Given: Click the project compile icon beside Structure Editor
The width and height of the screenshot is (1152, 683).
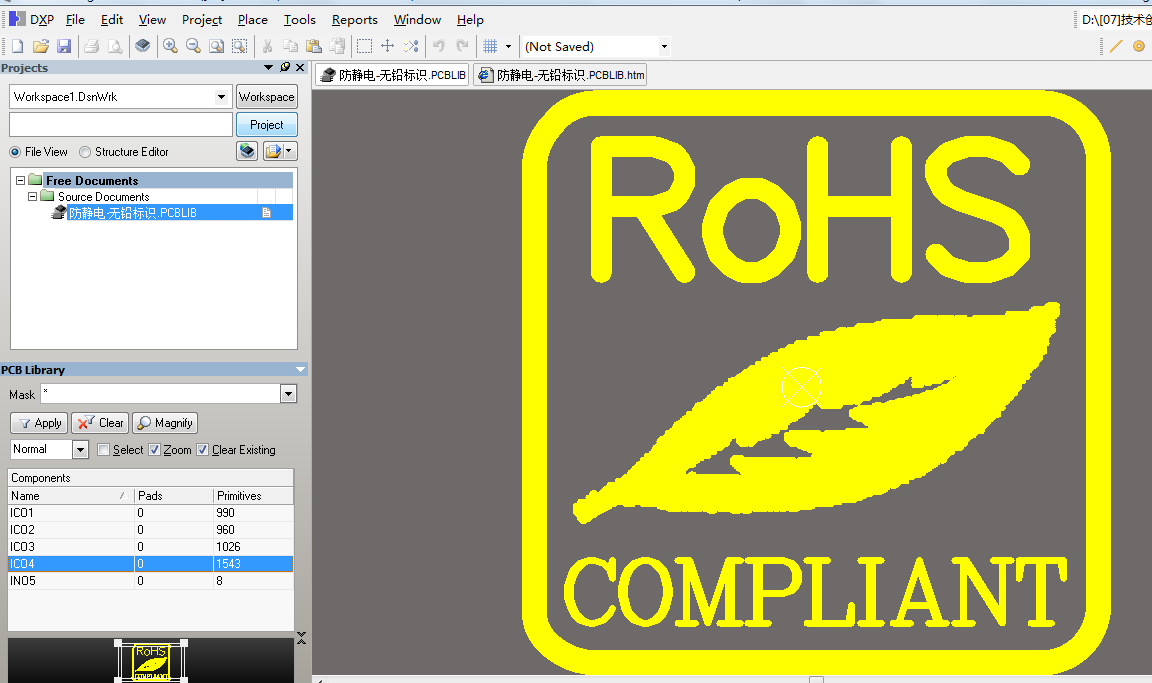Looking at the screenshot, I should [x=248, y=151].
